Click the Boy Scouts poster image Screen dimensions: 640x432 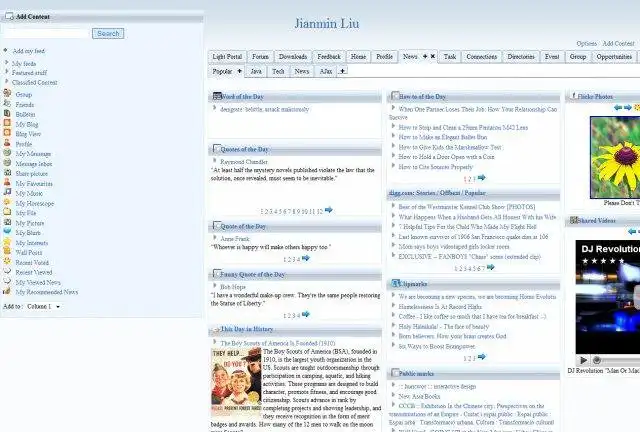click(236, 380)
